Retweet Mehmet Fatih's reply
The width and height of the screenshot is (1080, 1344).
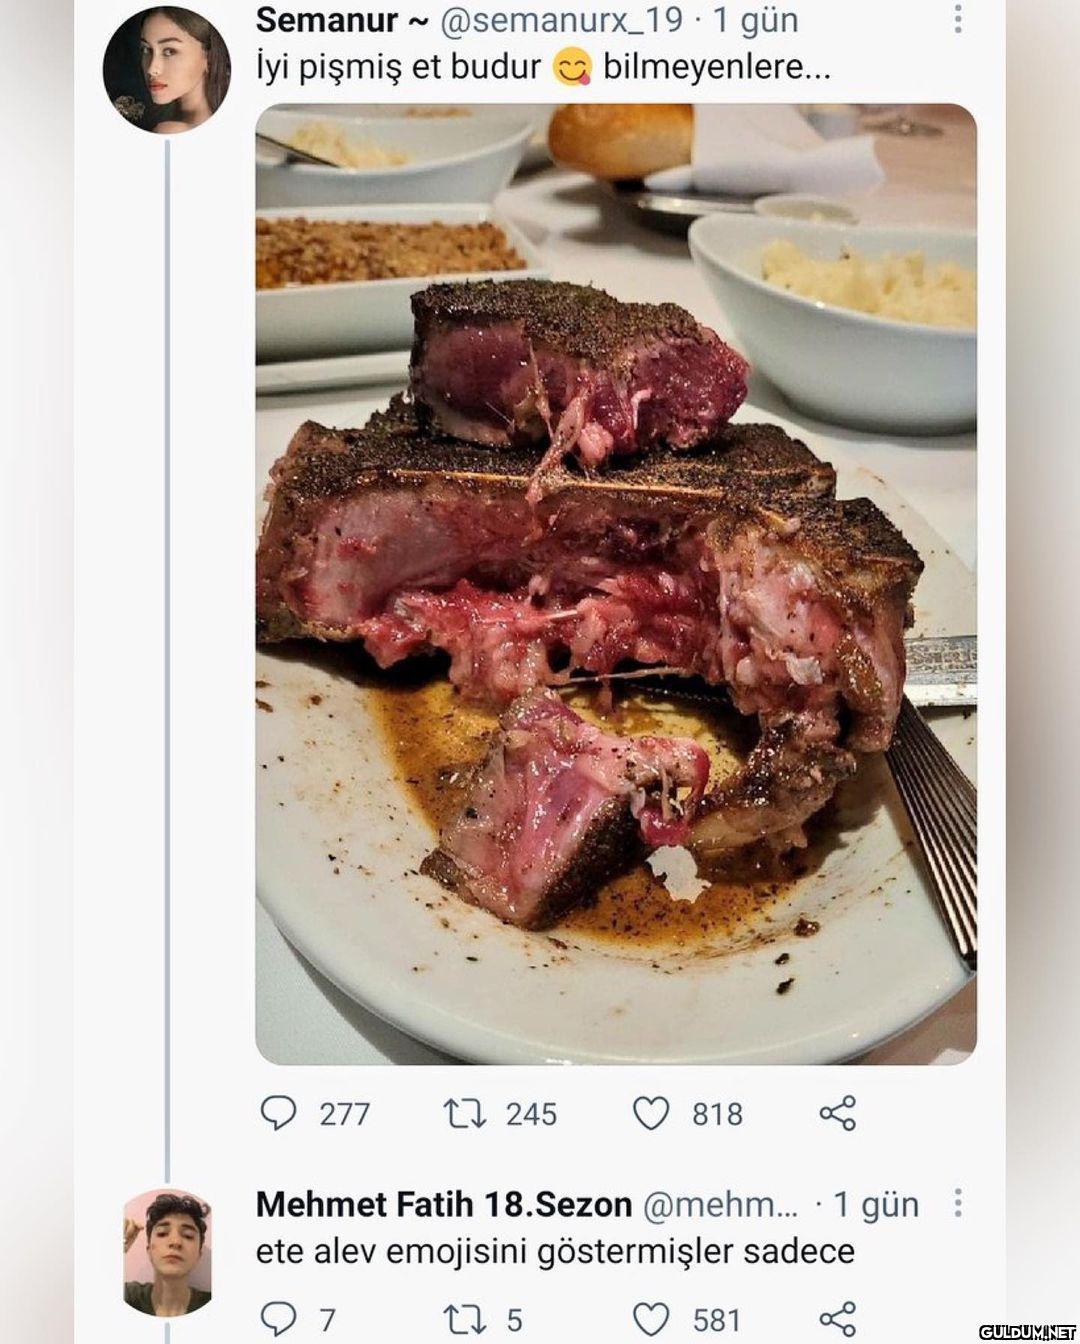click(x=462, y=1319)
